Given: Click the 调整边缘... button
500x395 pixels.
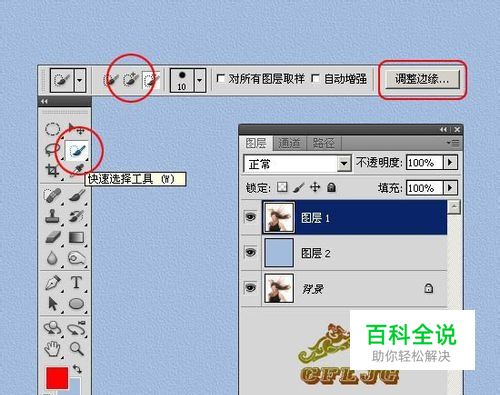Looking at the screenshot, I should 422,79.
